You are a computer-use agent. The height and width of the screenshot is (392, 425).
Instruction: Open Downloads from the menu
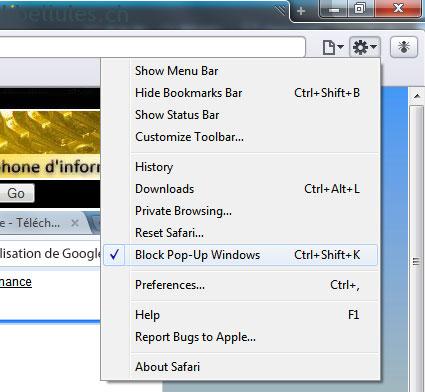point(240,189)
